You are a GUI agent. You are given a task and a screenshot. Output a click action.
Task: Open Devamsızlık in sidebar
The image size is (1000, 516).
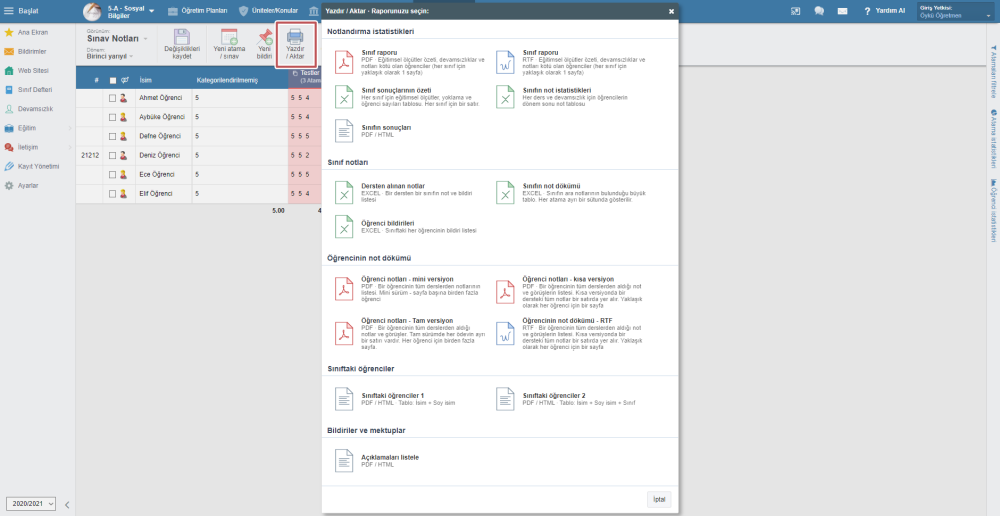pyautogui.click(x=37, y=108)
